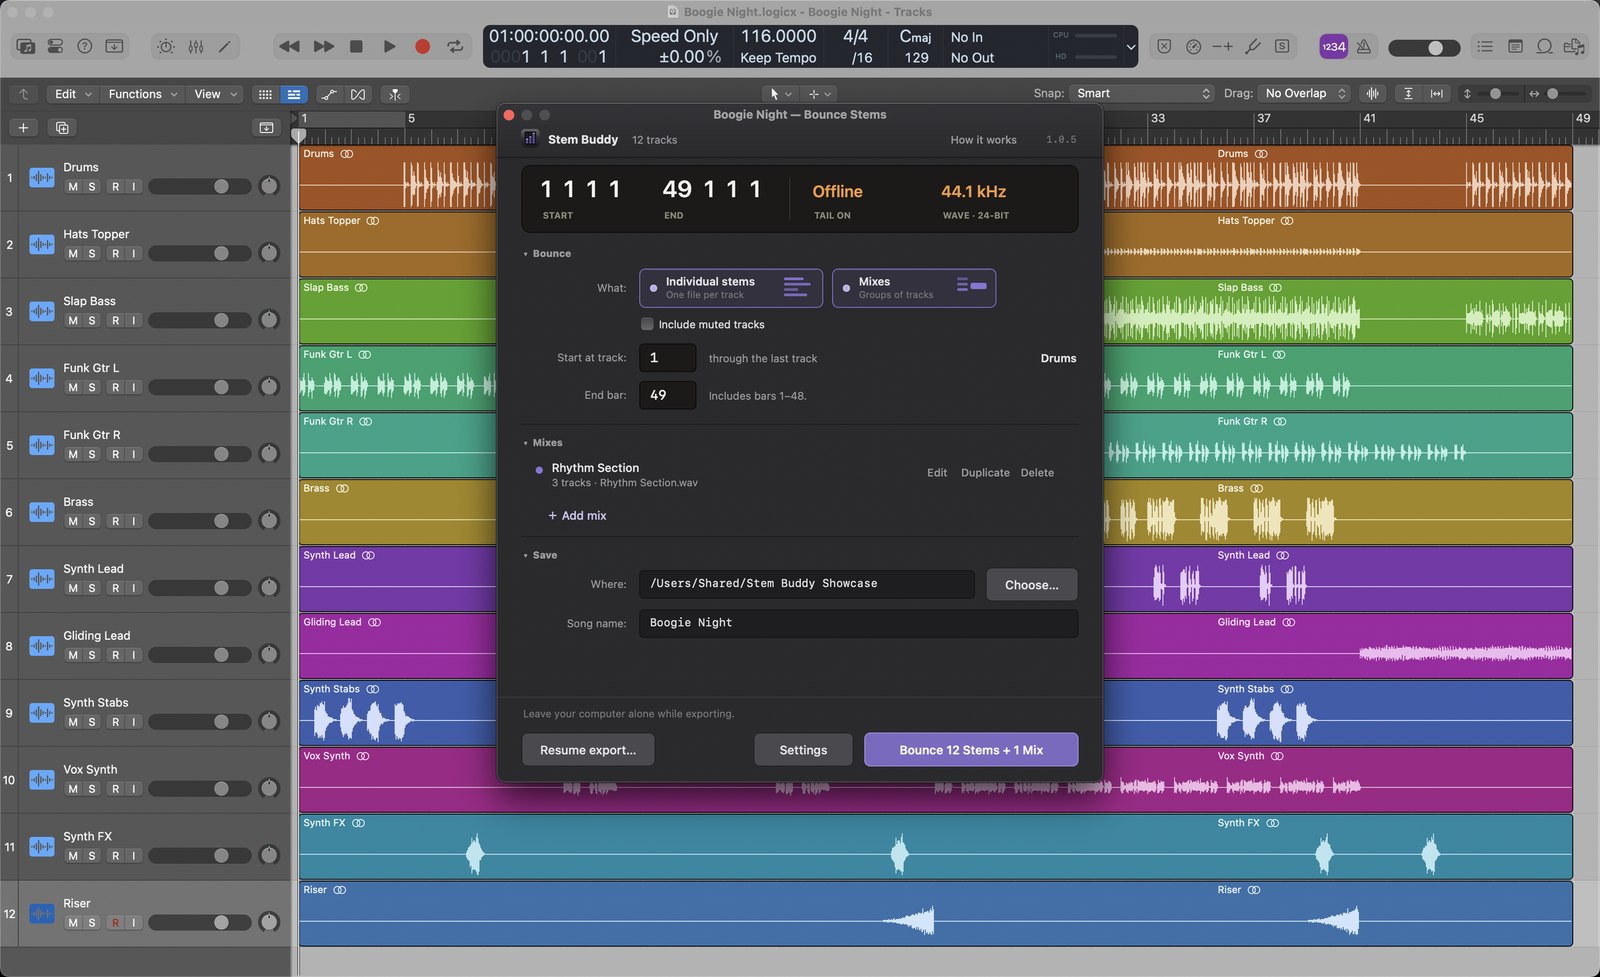Image resolution: width=1600 pixels, height=977 pixels.
Task: Click Bounce 12 Stems + 1 Mix
Action: (971, 750)
